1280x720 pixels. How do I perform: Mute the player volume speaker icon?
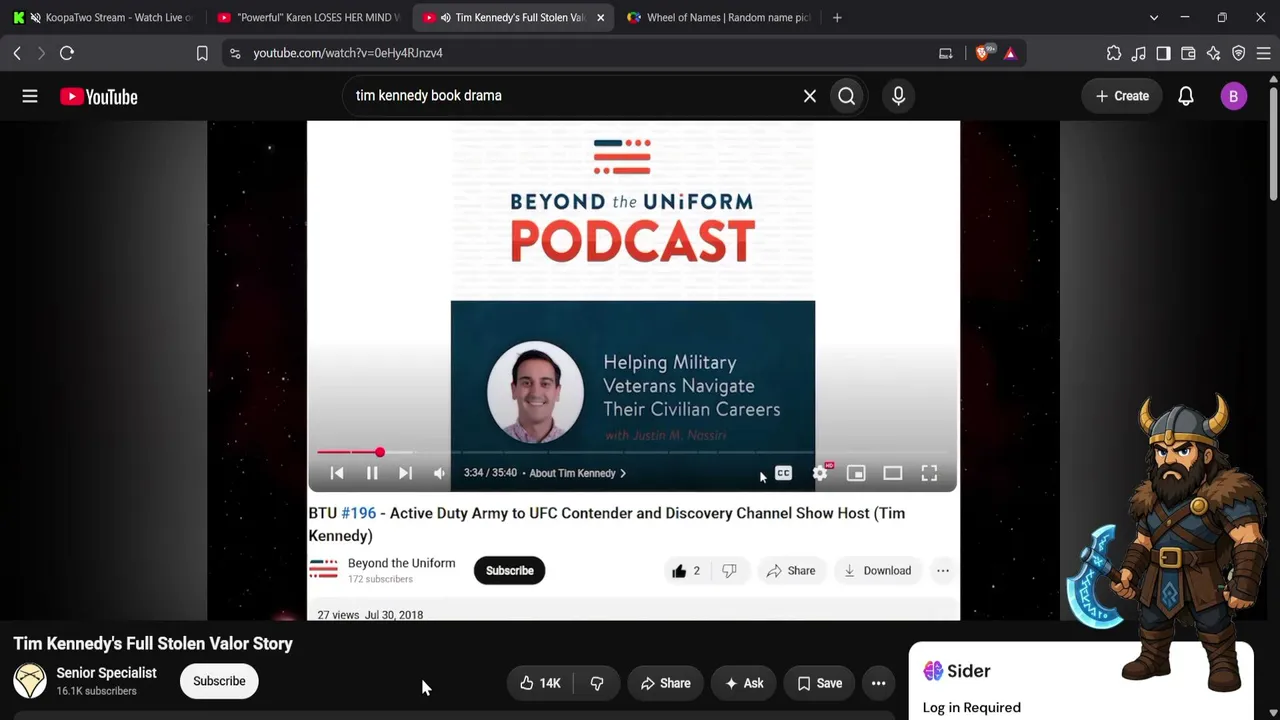439,473
